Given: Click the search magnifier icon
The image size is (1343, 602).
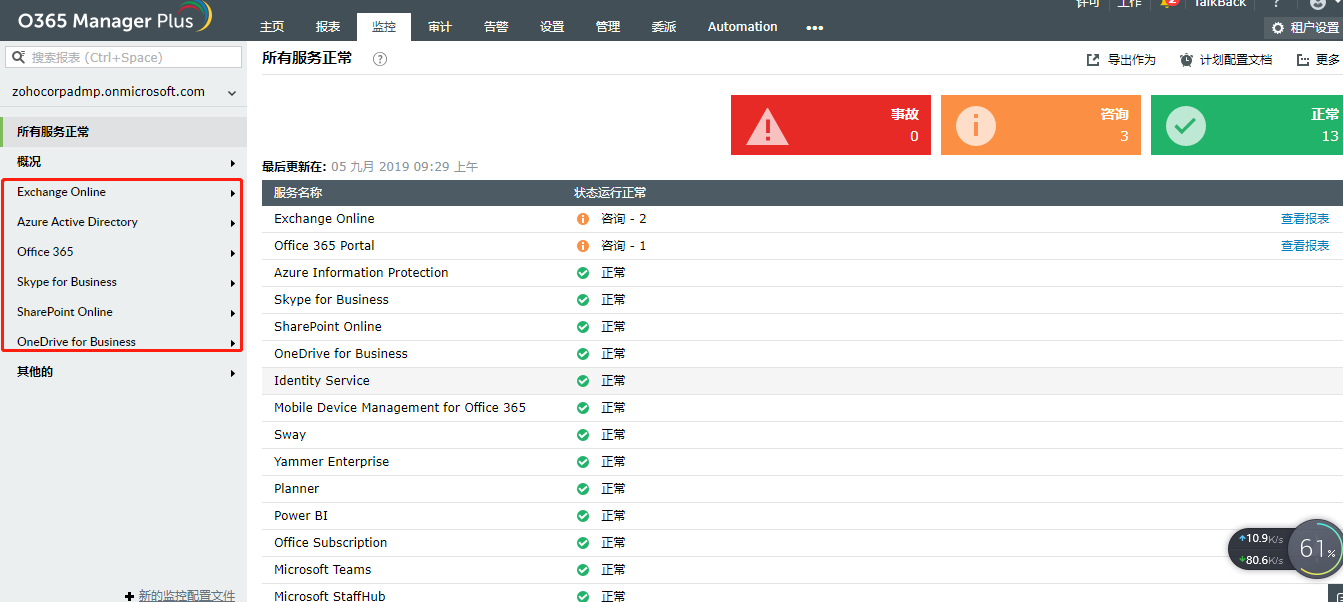Looking at the screenshot, I should click(x=18, y=57).
